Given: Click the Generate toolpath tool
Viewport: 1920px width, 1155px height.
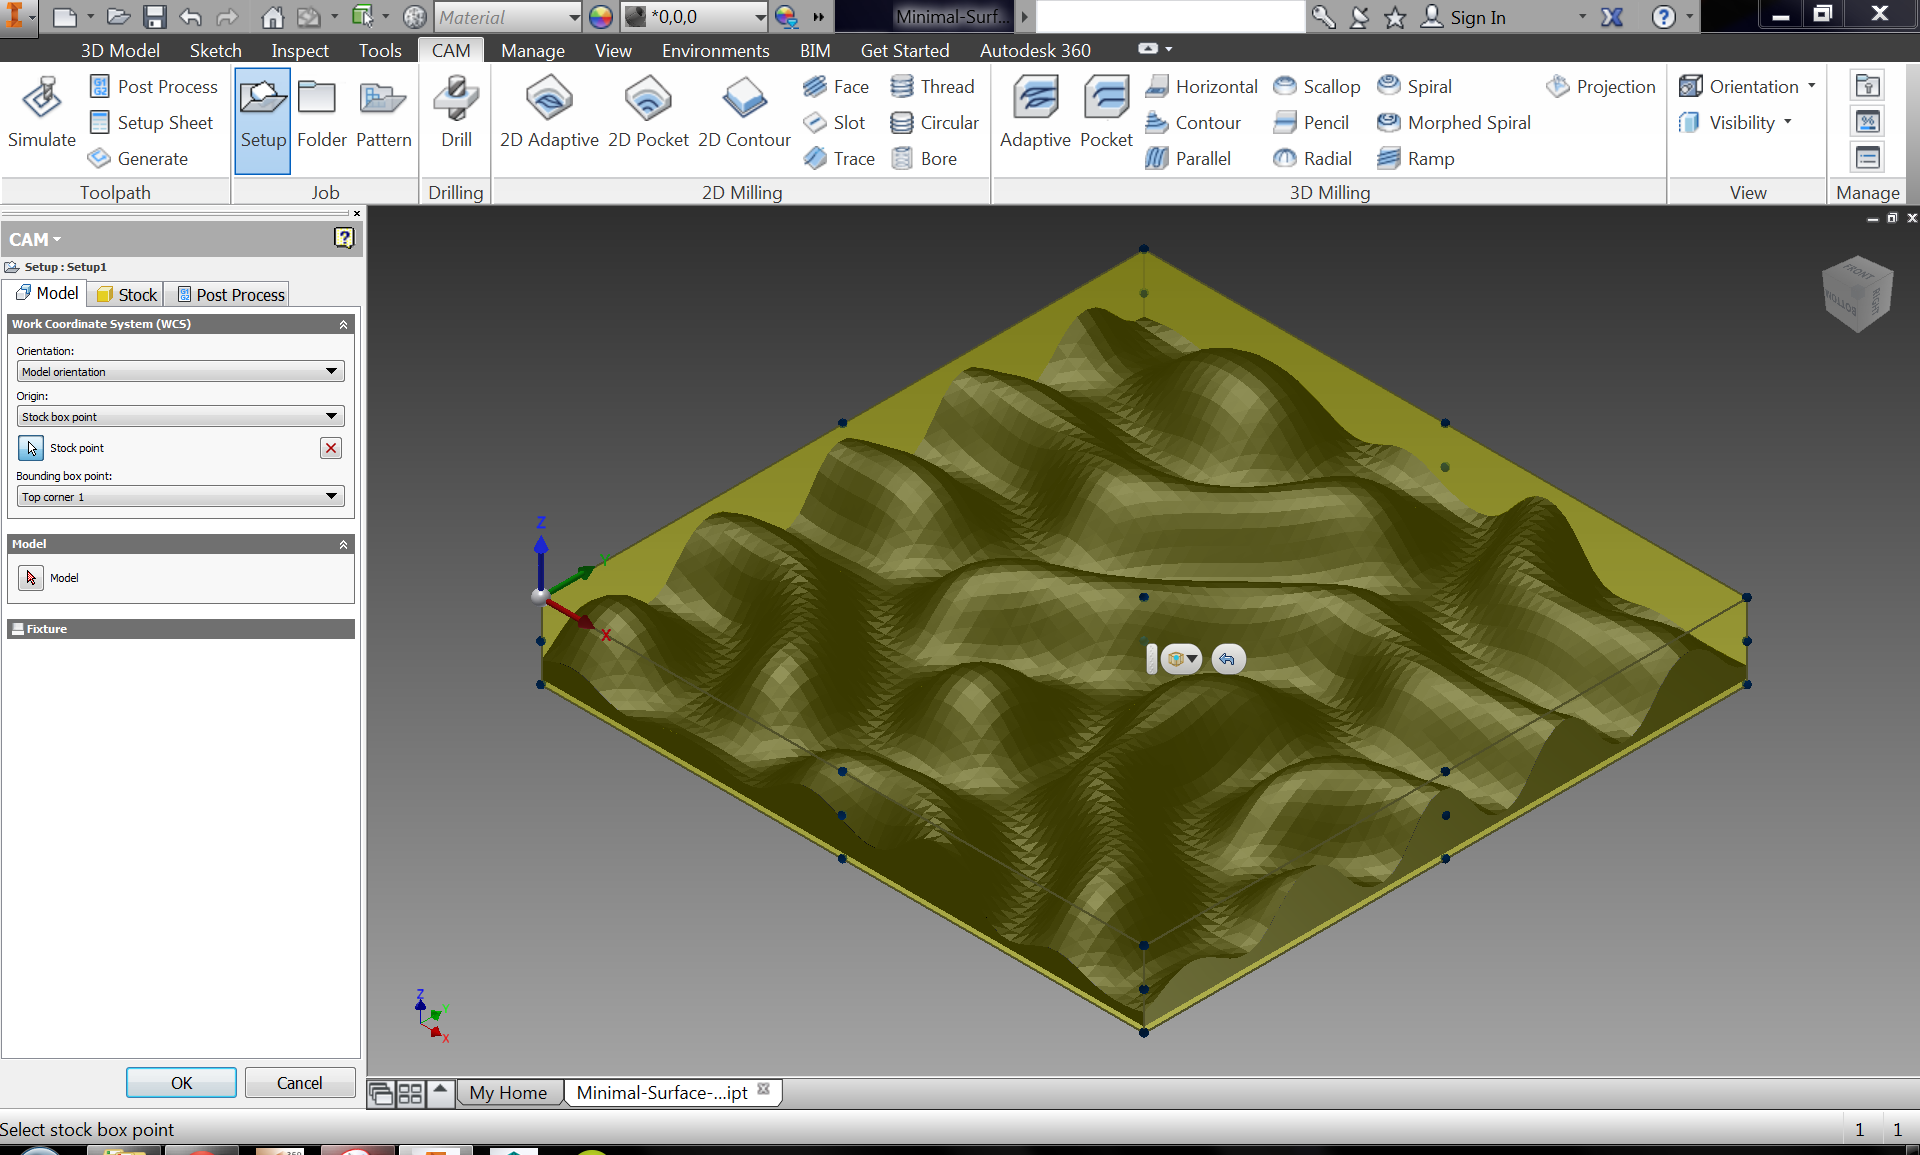Looking at the screenshot, I should [138, 159].
